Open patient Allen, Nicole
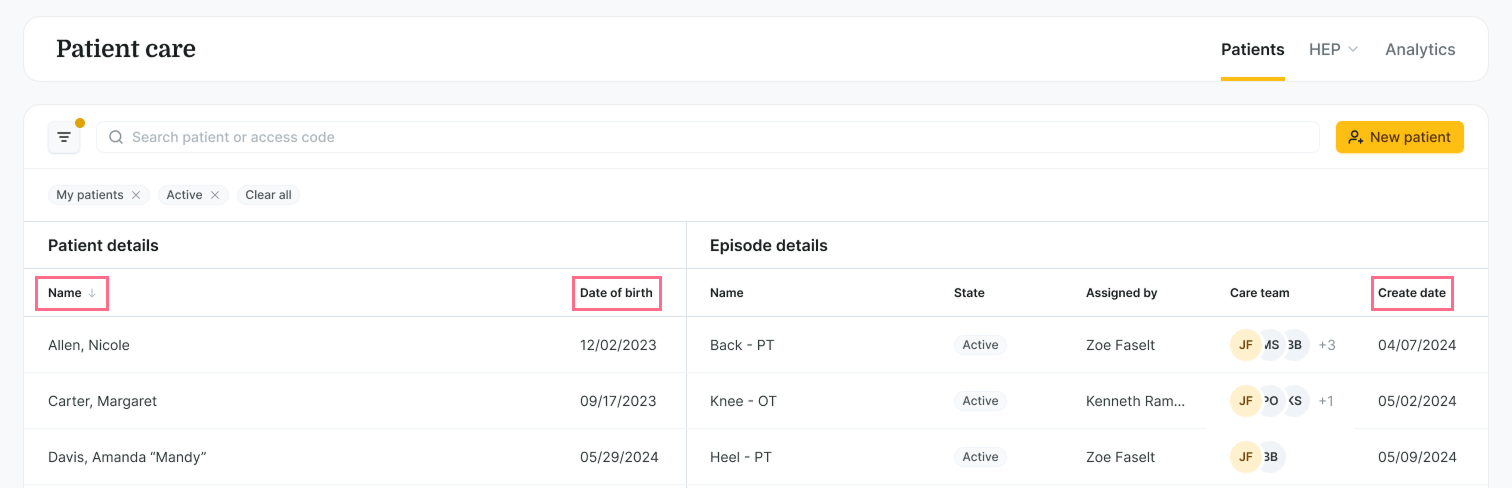This screenshot has height=488, width=1512. click(89, 345)
